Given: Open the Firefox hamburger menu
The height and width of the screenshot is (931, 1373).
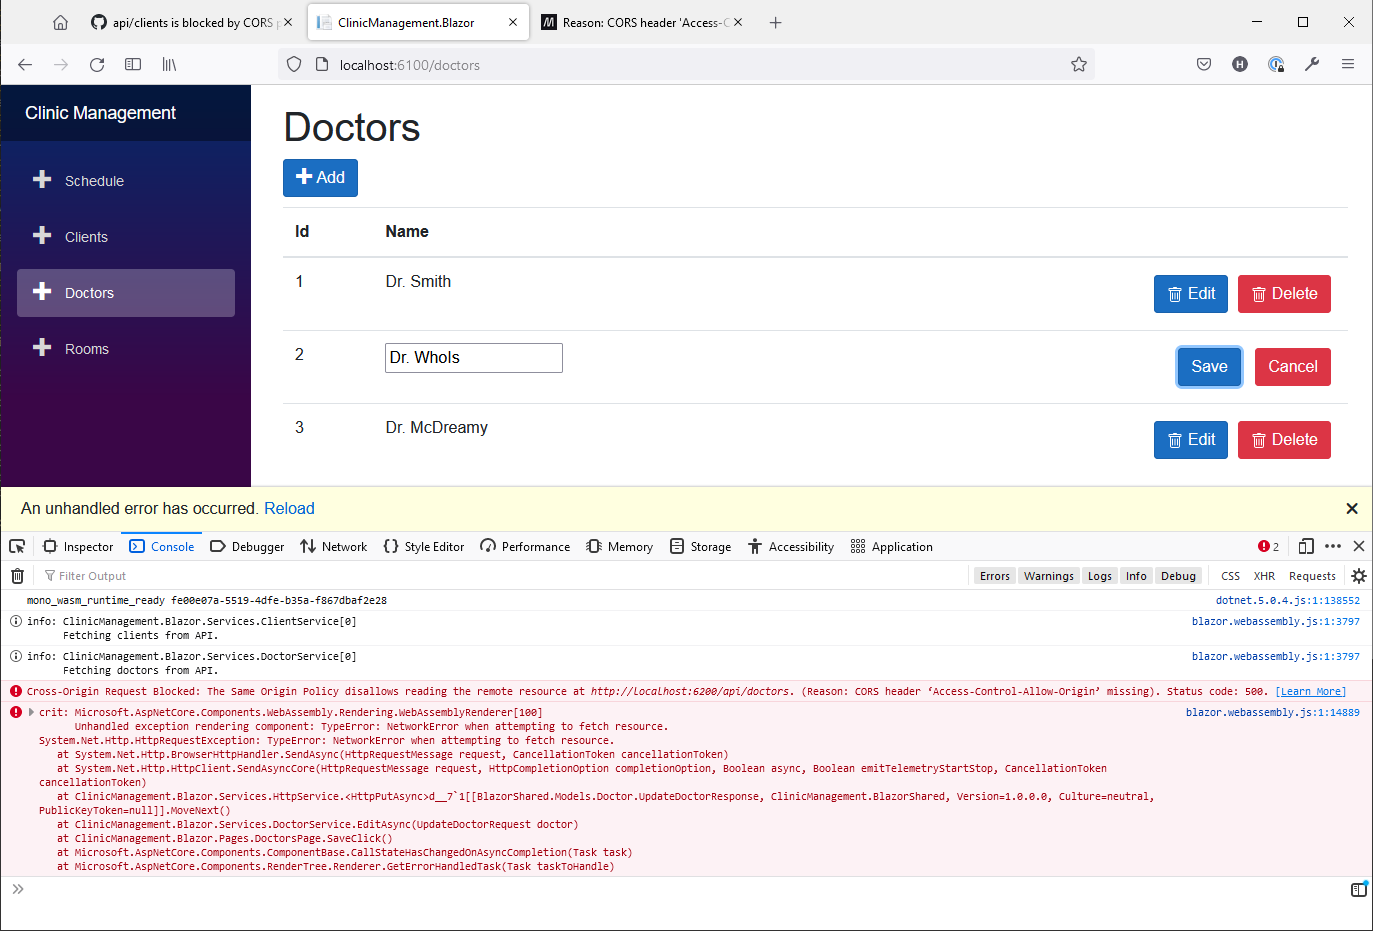Looking at the screenshot, I should (1348, 63).
